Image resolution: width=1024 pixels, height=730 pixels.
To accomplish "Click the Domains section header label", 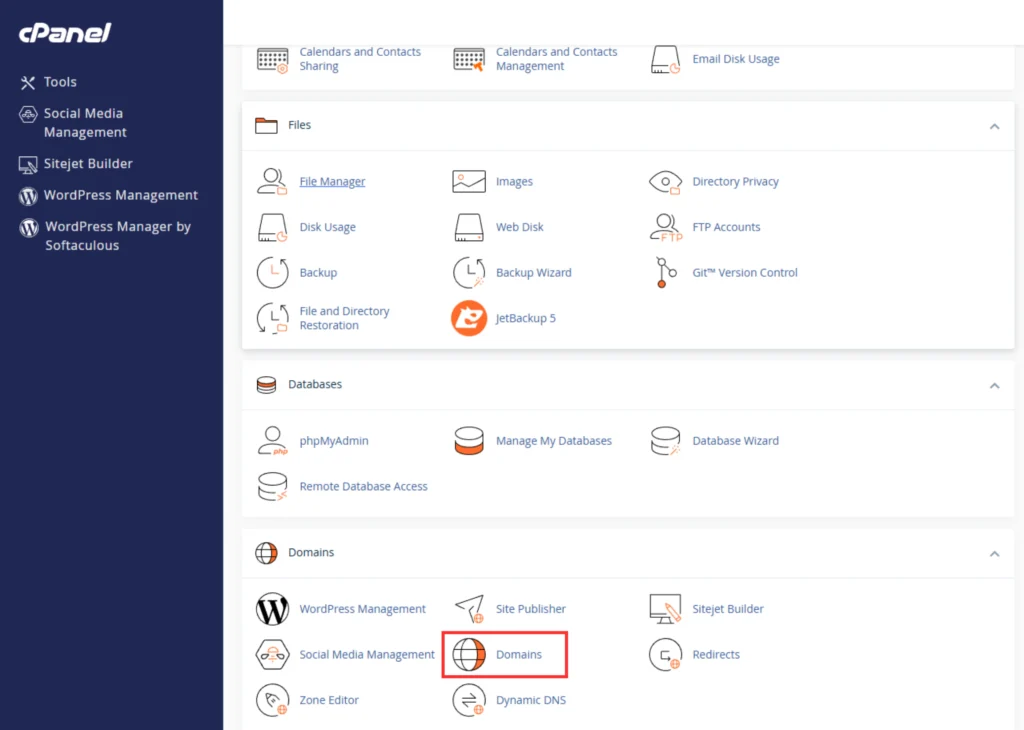I will (311, 552).
